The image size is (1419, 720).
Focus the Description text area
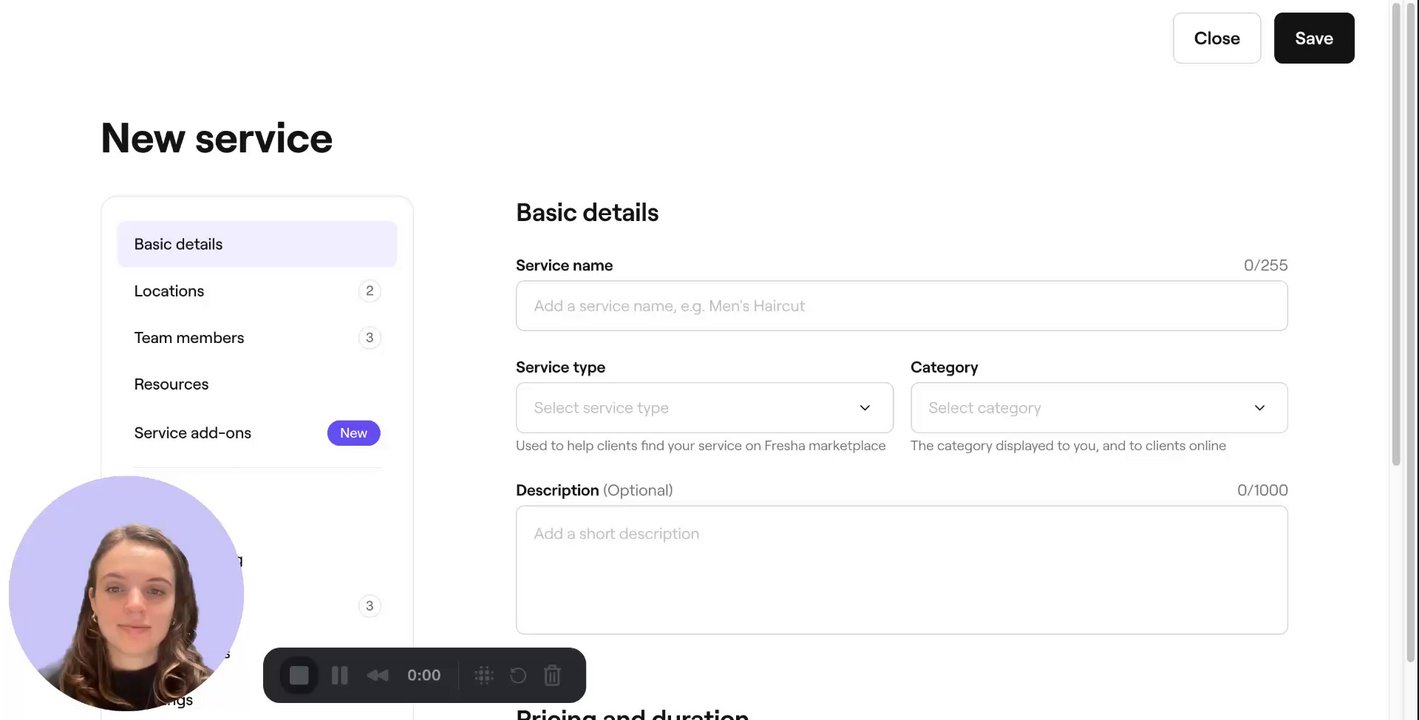point(901,570)
